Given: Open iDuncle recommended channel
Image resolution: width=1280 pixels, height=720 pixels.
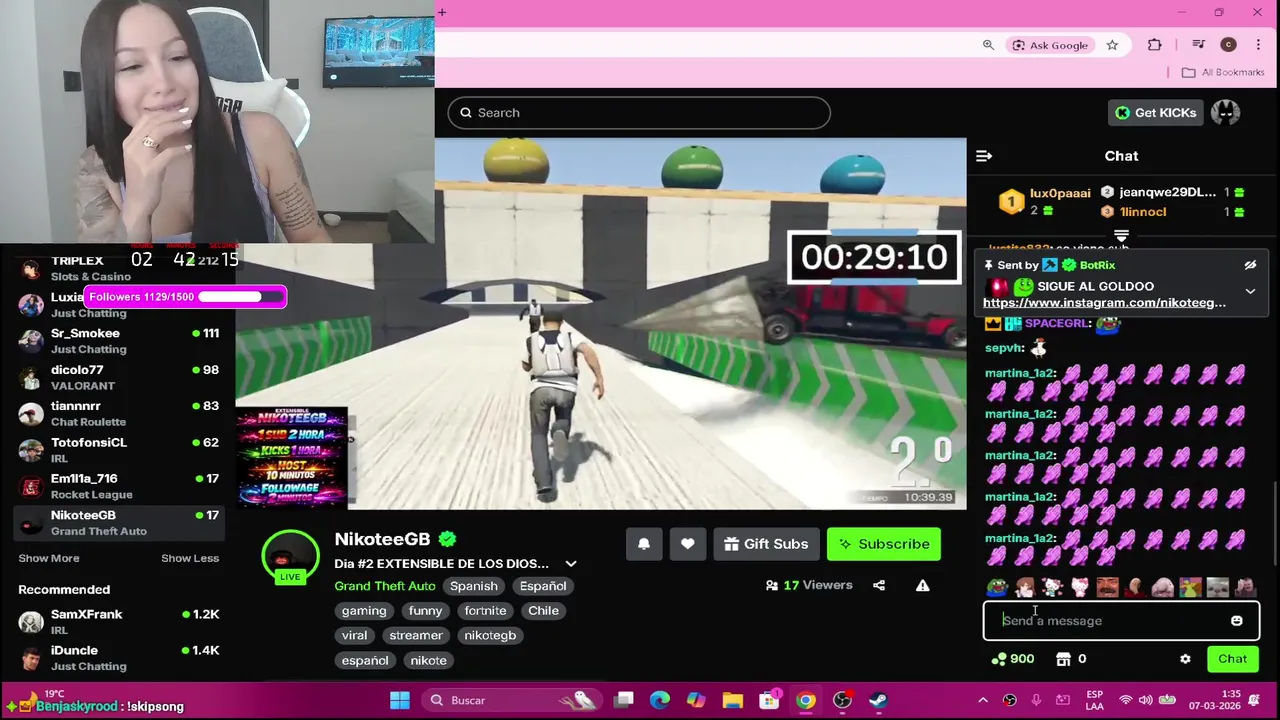Looking at the screenshot, I should tap(118, 658).
